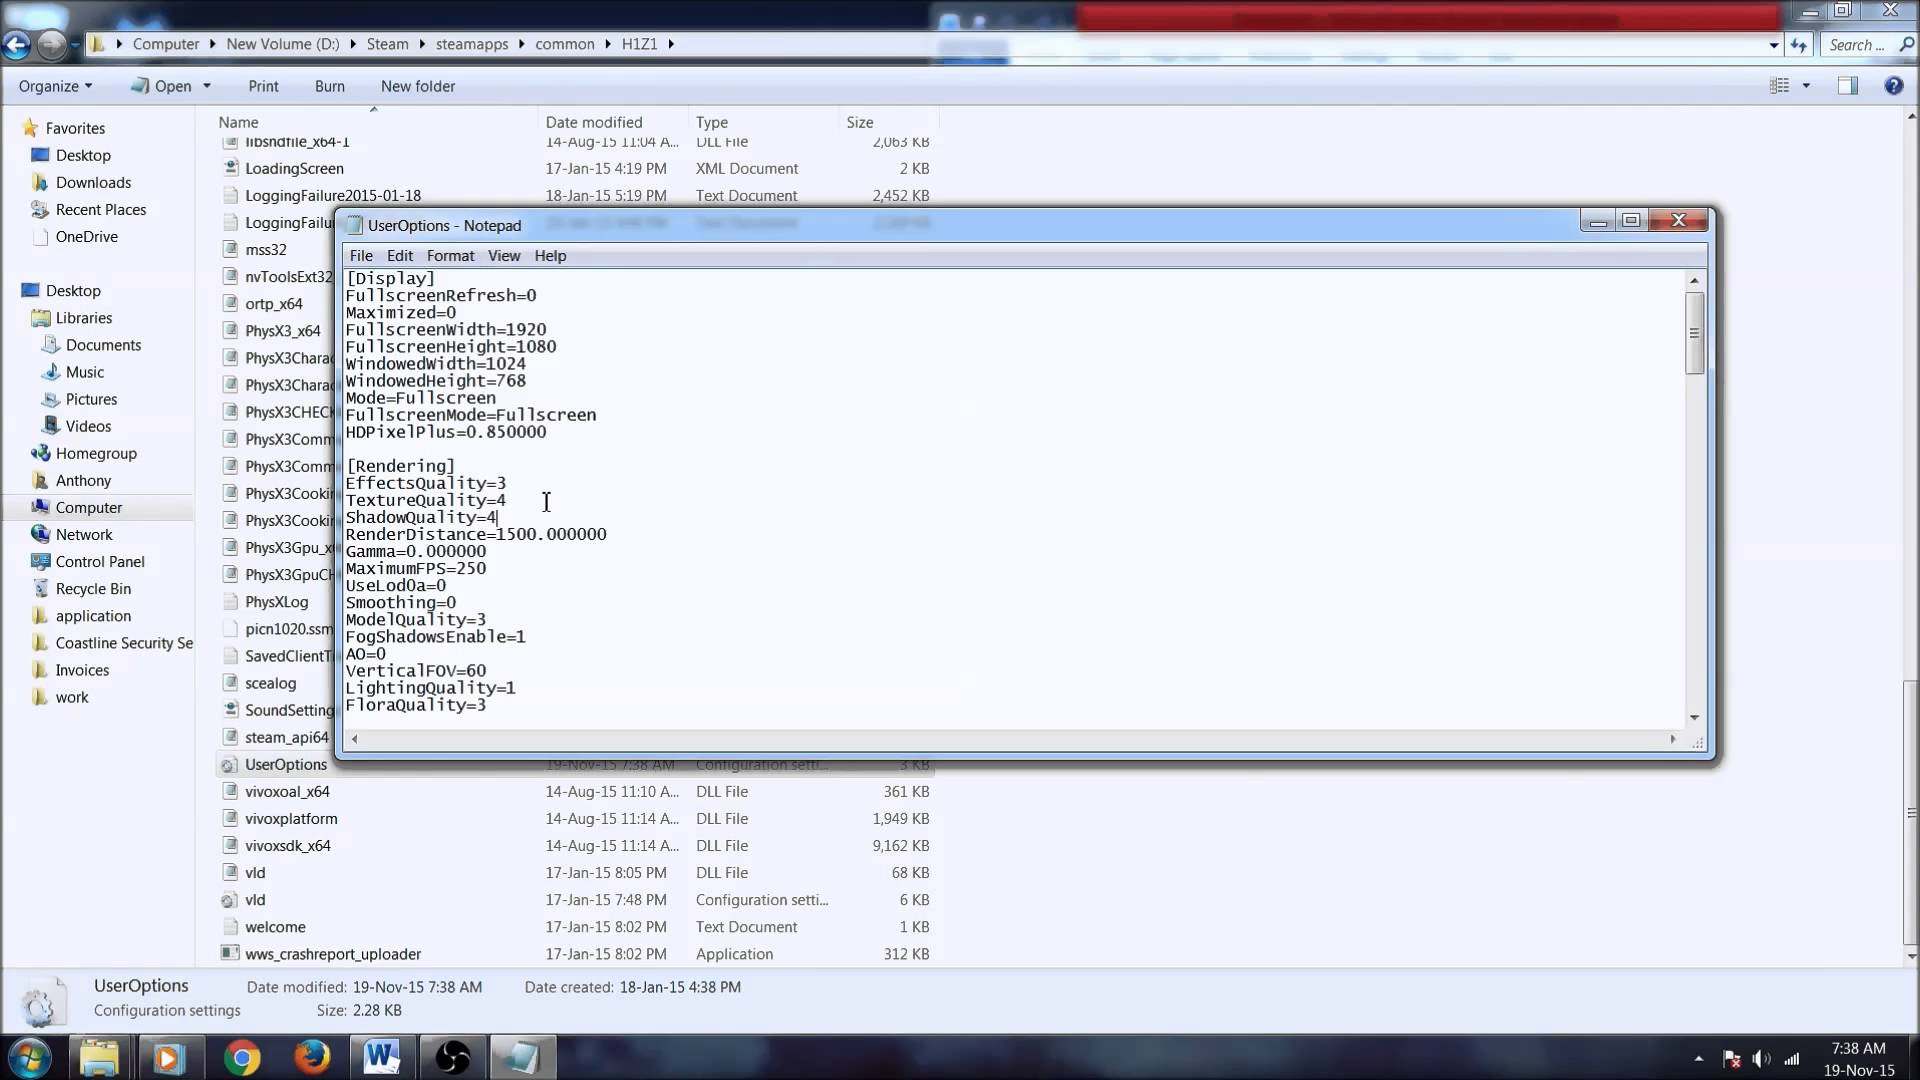The height and width of the screenshot is (1080, 1920).
Task: Expand the address bar history dropdown
Action: 1773,45
